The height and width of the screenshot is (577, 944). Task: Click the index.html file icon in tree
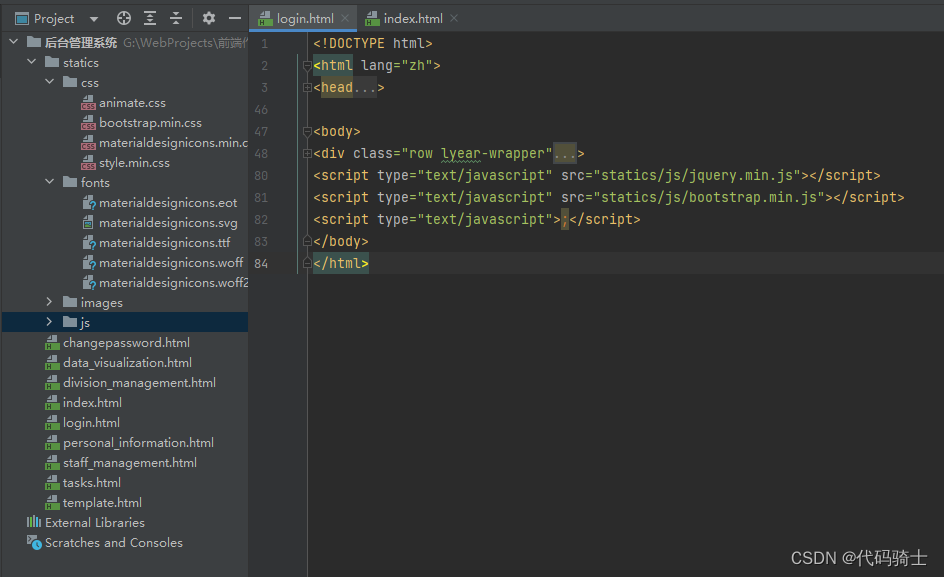pyautogui.click(x=52, y=402)
